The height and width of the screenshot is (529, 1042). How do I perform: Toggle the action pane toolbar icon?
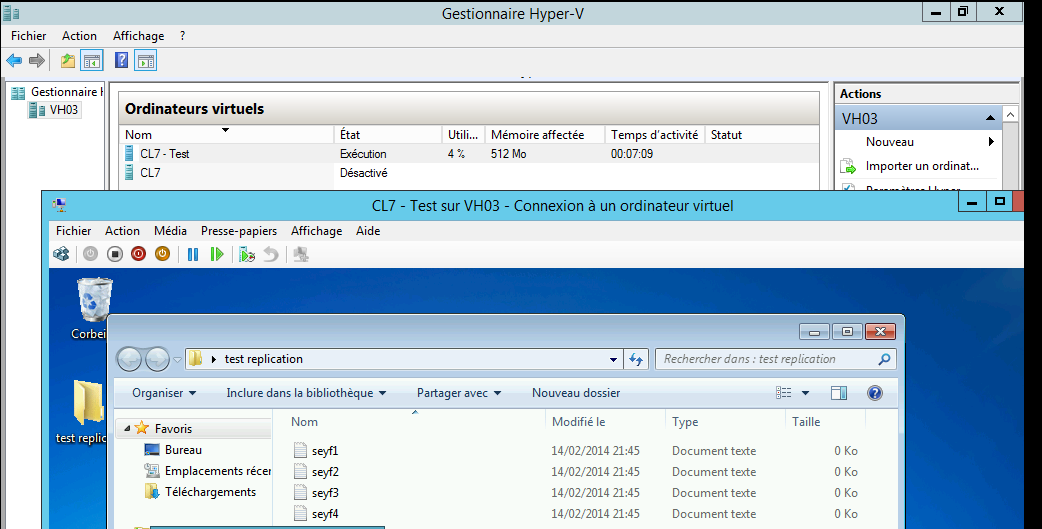146,60
